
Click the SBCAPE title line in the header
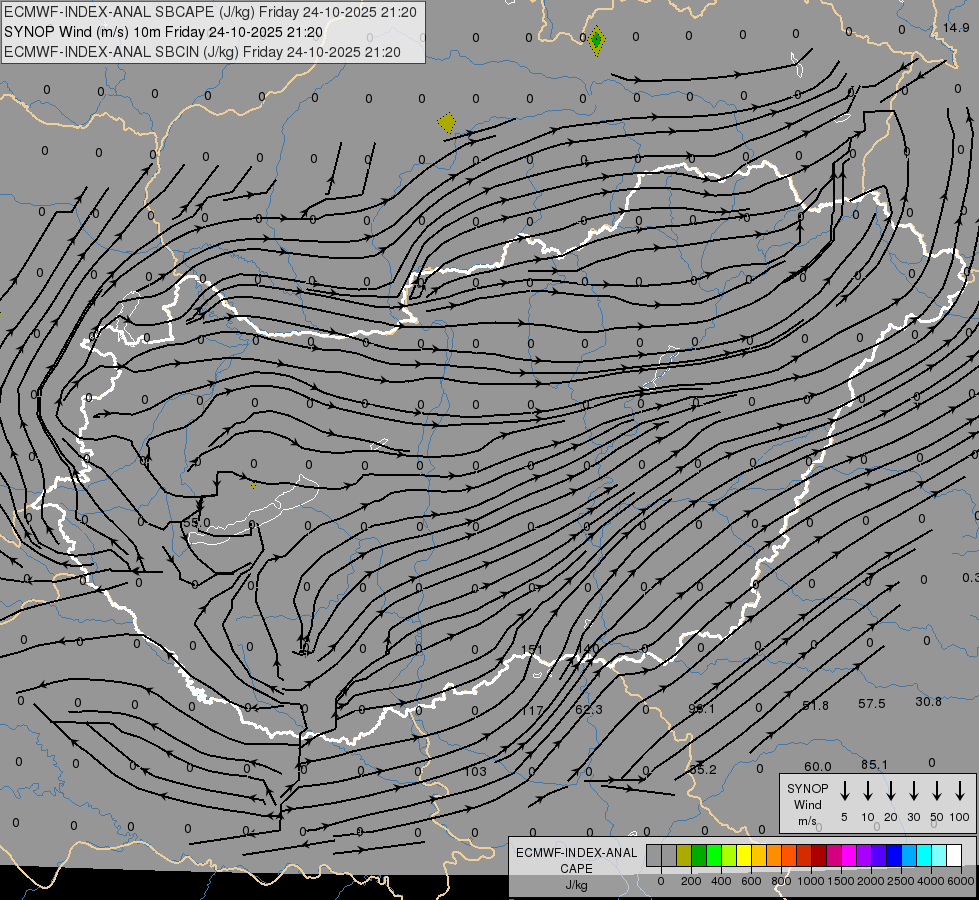[210, 12]
